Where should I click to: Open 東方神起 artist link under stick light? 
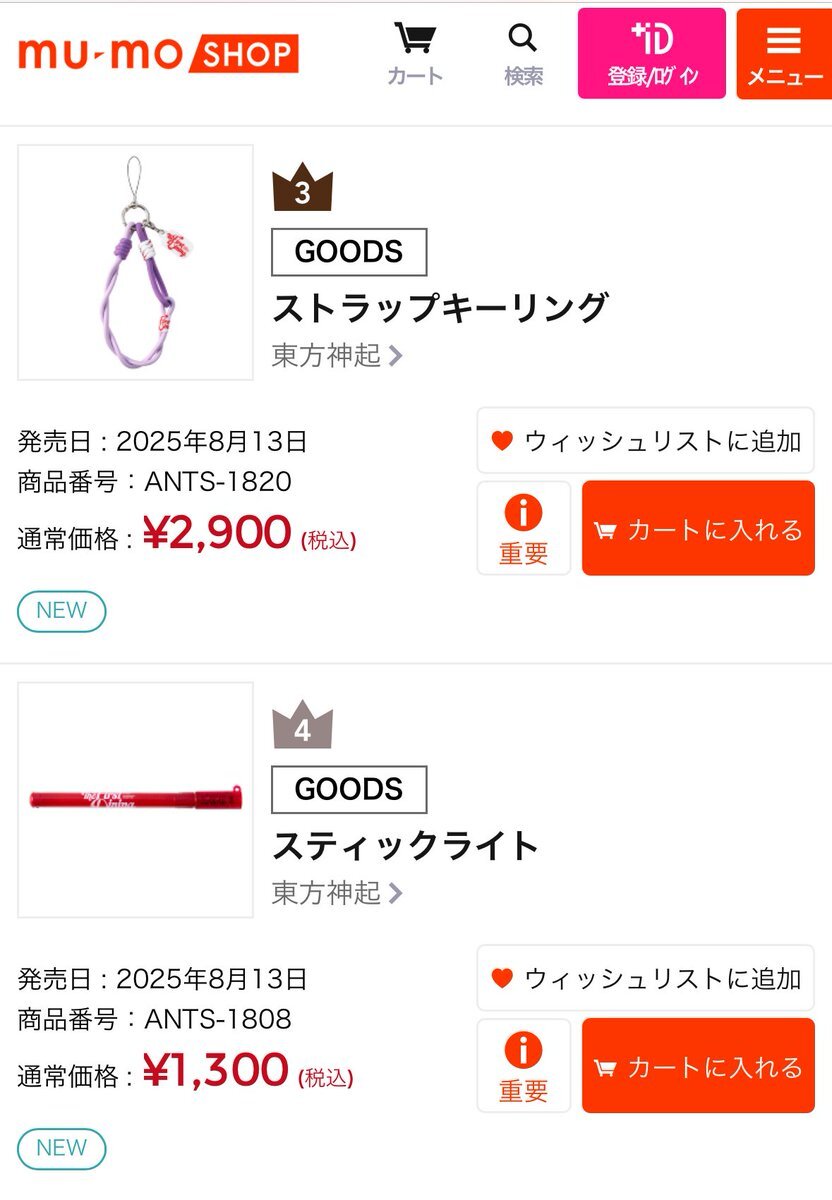pyautogui.click(x=337, y=892)
